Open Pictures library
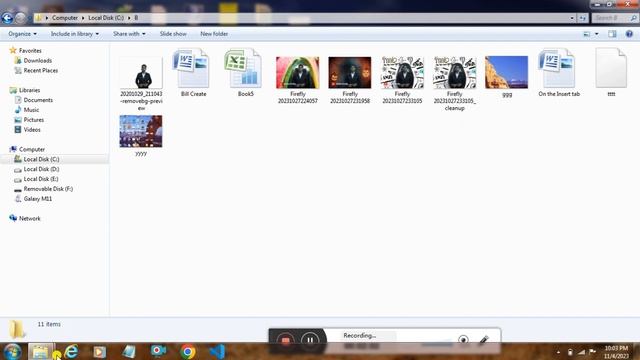Screen dimensions: 640x360 click(33, 120)
